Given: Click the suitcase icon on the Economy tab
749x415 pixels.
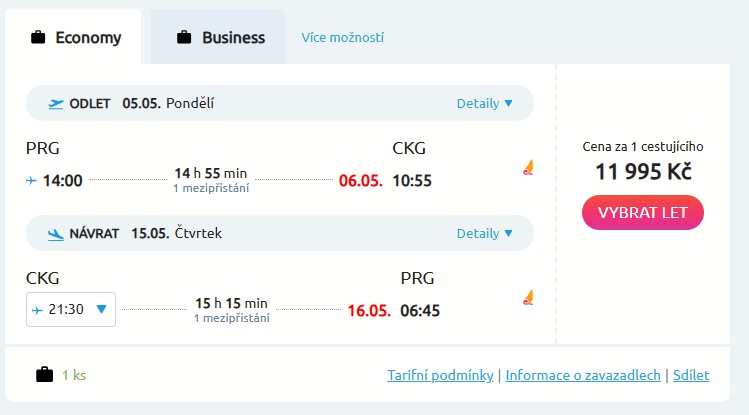Looking at the screenshot, I should (x=38, y=38).
